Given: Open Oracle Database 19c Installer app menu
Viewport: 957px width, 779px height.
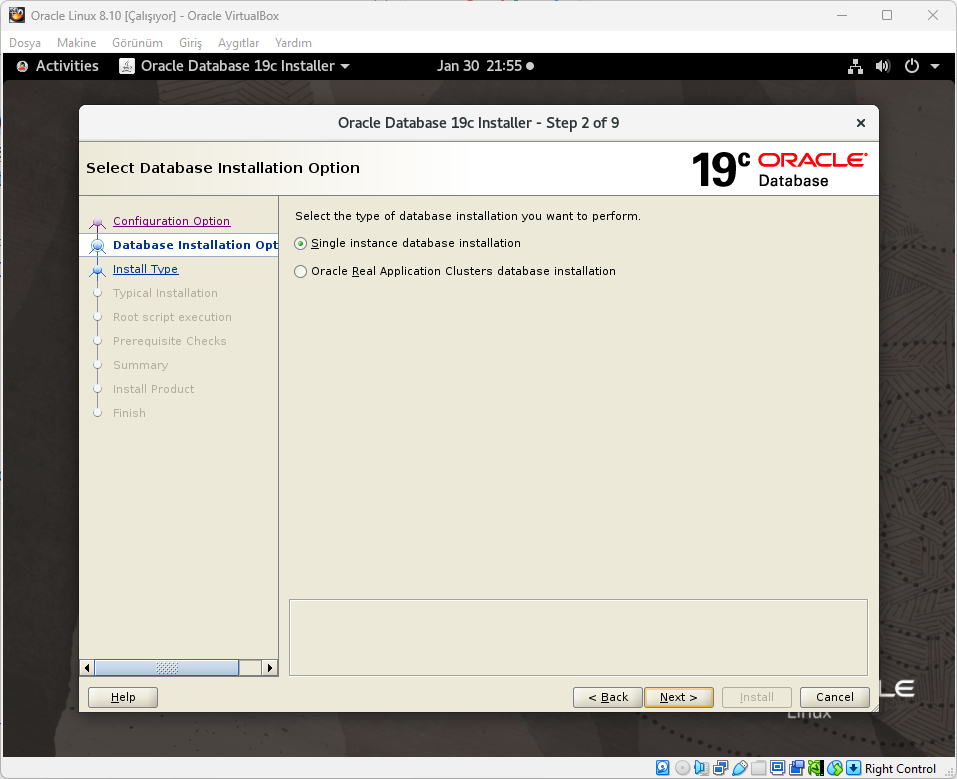Looking at the screenshot, I should 234,66.
